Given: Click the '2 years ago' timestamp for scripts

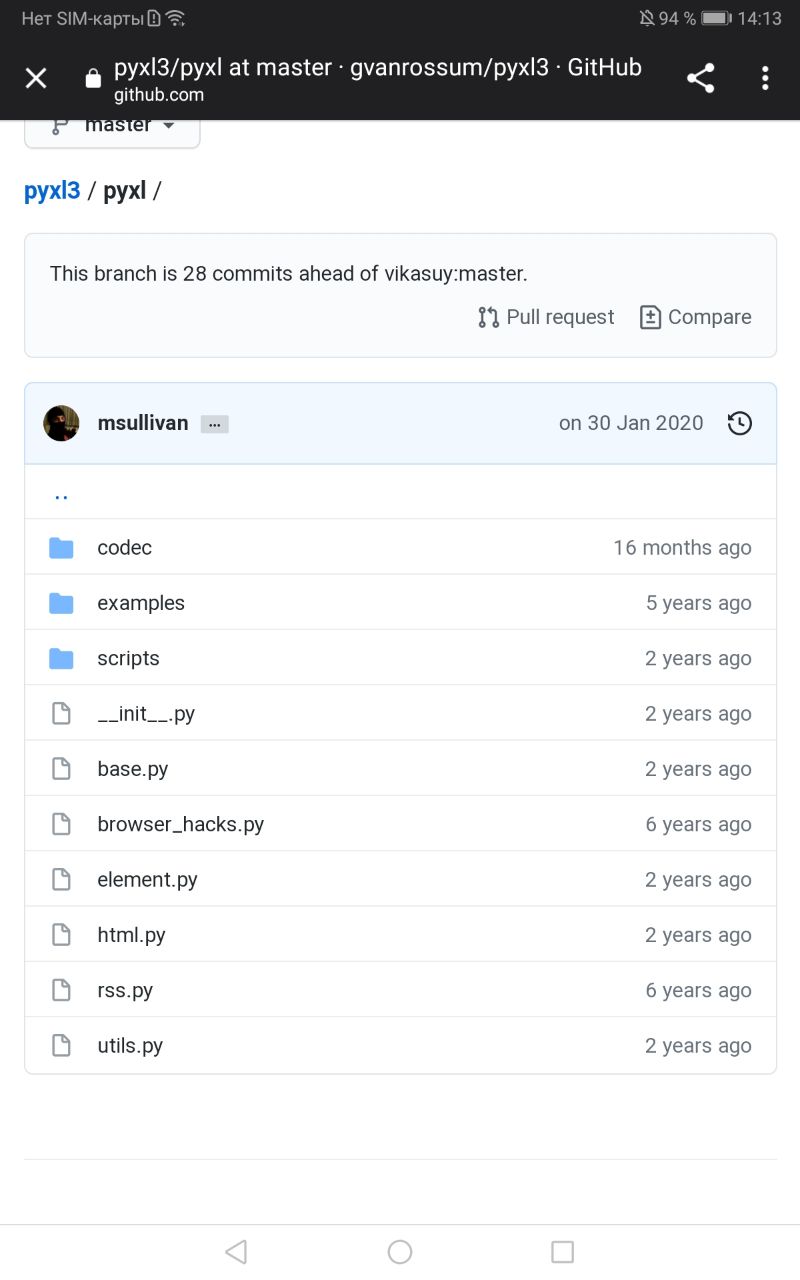Looking at the screenshot, I should click(x=698, y=658).
